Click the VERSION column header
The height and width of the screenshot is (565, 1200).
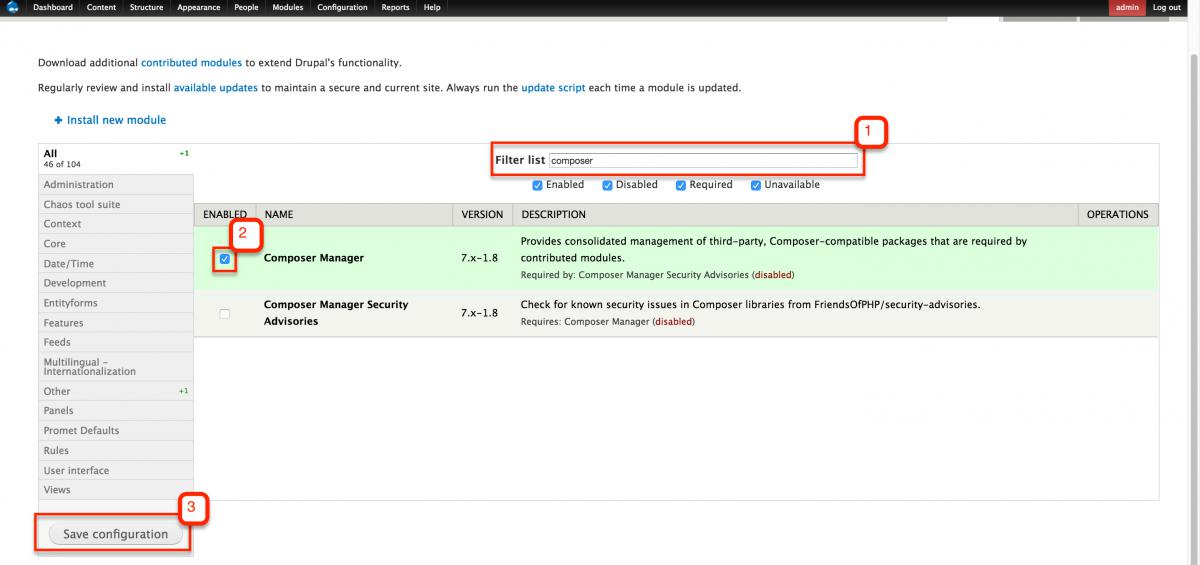(482, 215)
